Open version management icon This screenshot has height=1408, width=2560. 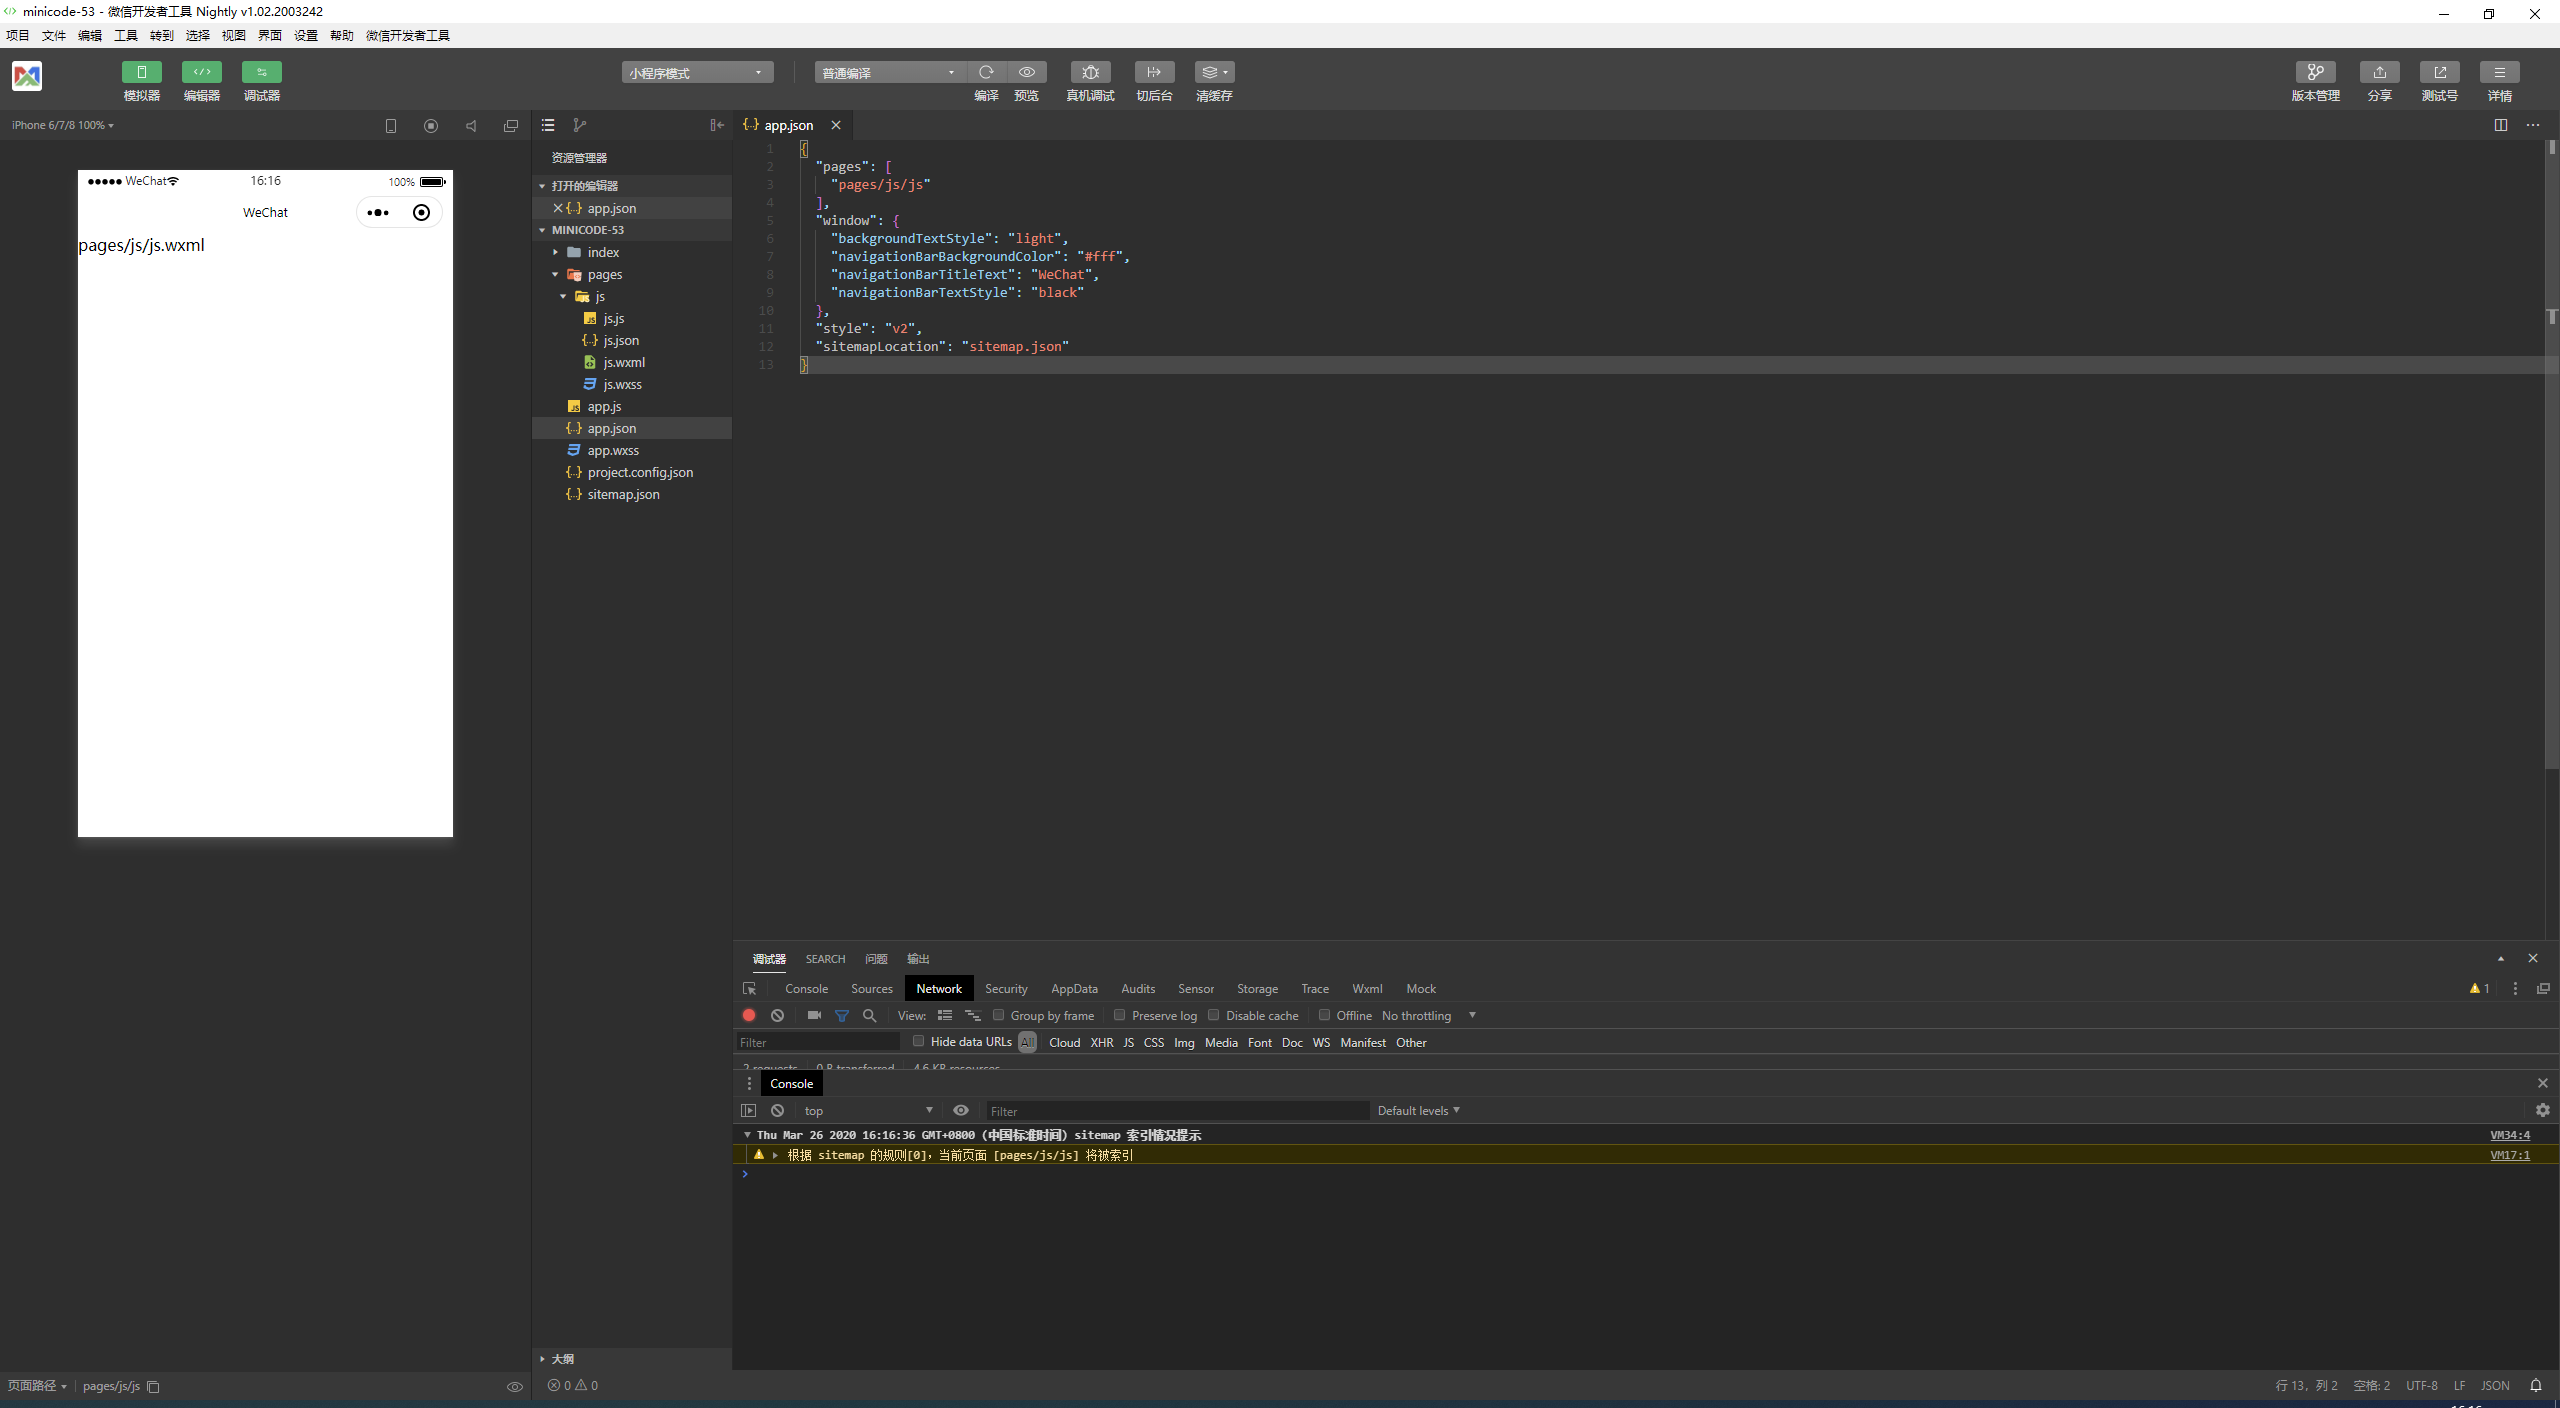click(2314, 72)
